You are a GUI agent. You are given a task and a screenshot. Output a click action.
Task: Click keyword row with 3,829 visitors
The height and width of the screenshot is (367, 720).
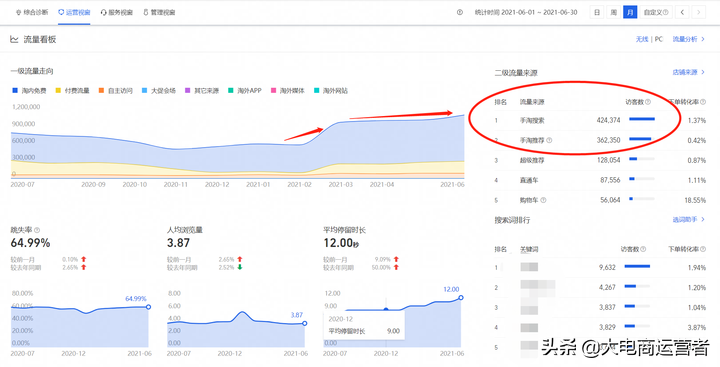point(600,327)
